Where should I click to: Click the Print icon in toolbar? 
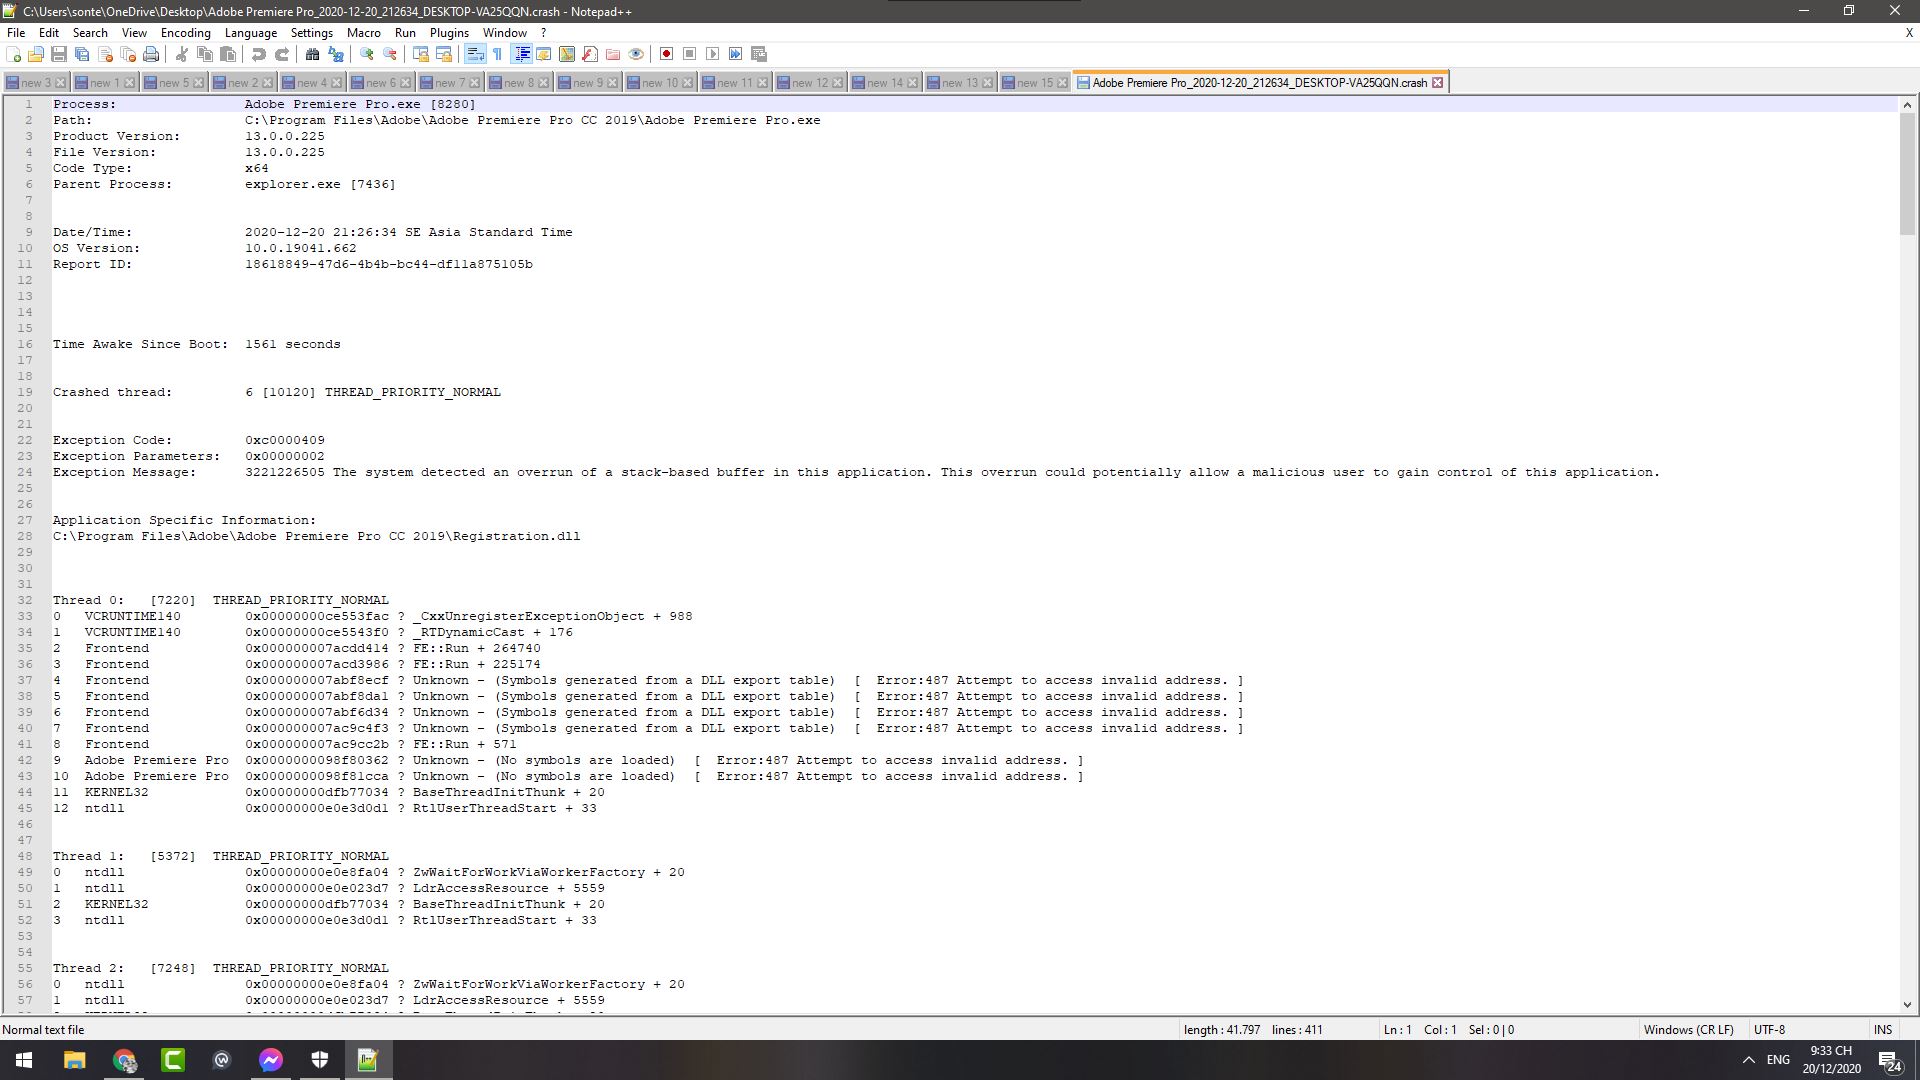(x=151, y=54)
